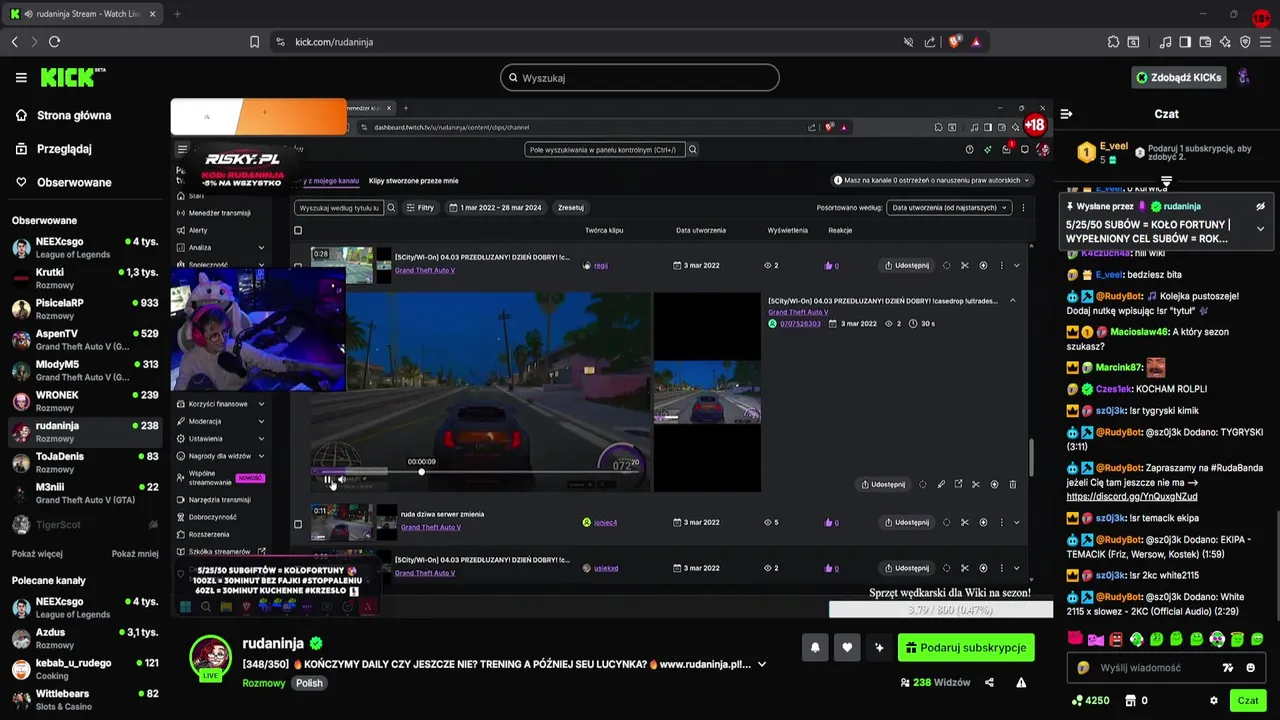Viewport: 1280px width, 720px height.
Task: Collapse the chat panel arrow icon
Action: (1066, 114)
